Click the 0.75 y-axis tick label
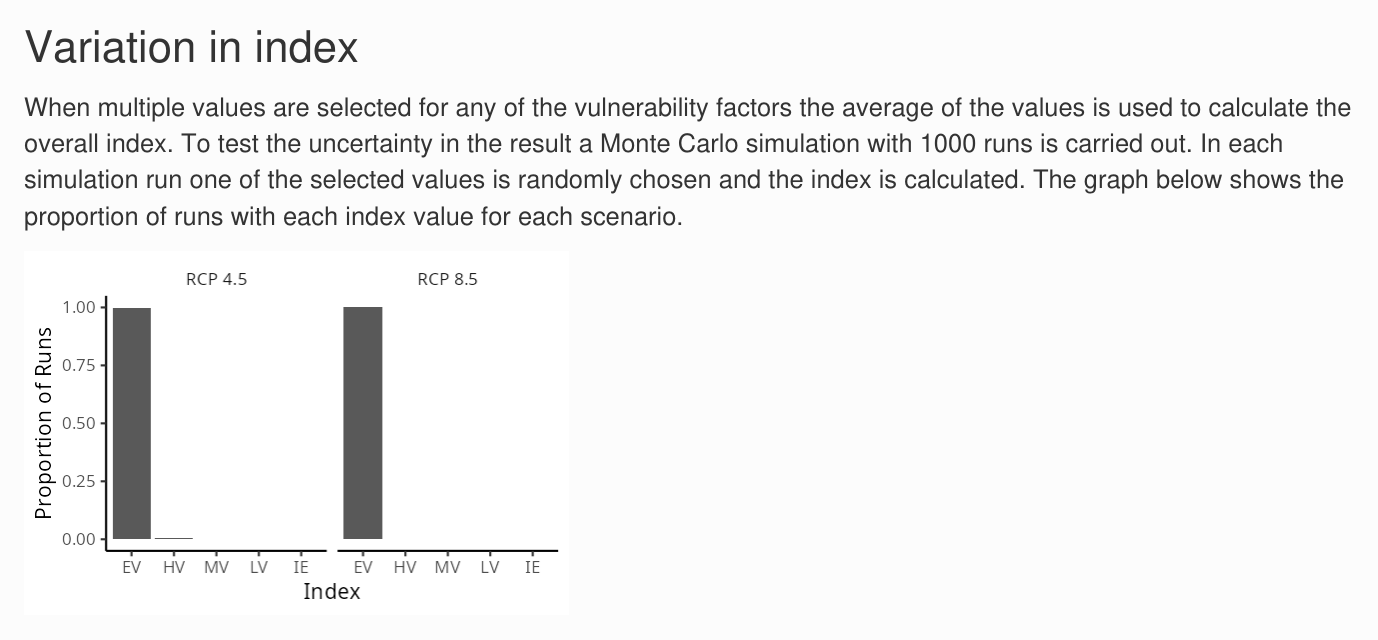The width and height of the screenshot is (1378, 640). (x=79, y=365)
